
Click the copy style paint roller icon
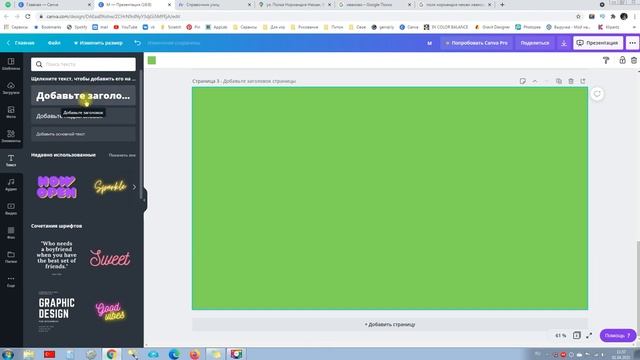tap(606, 60)
